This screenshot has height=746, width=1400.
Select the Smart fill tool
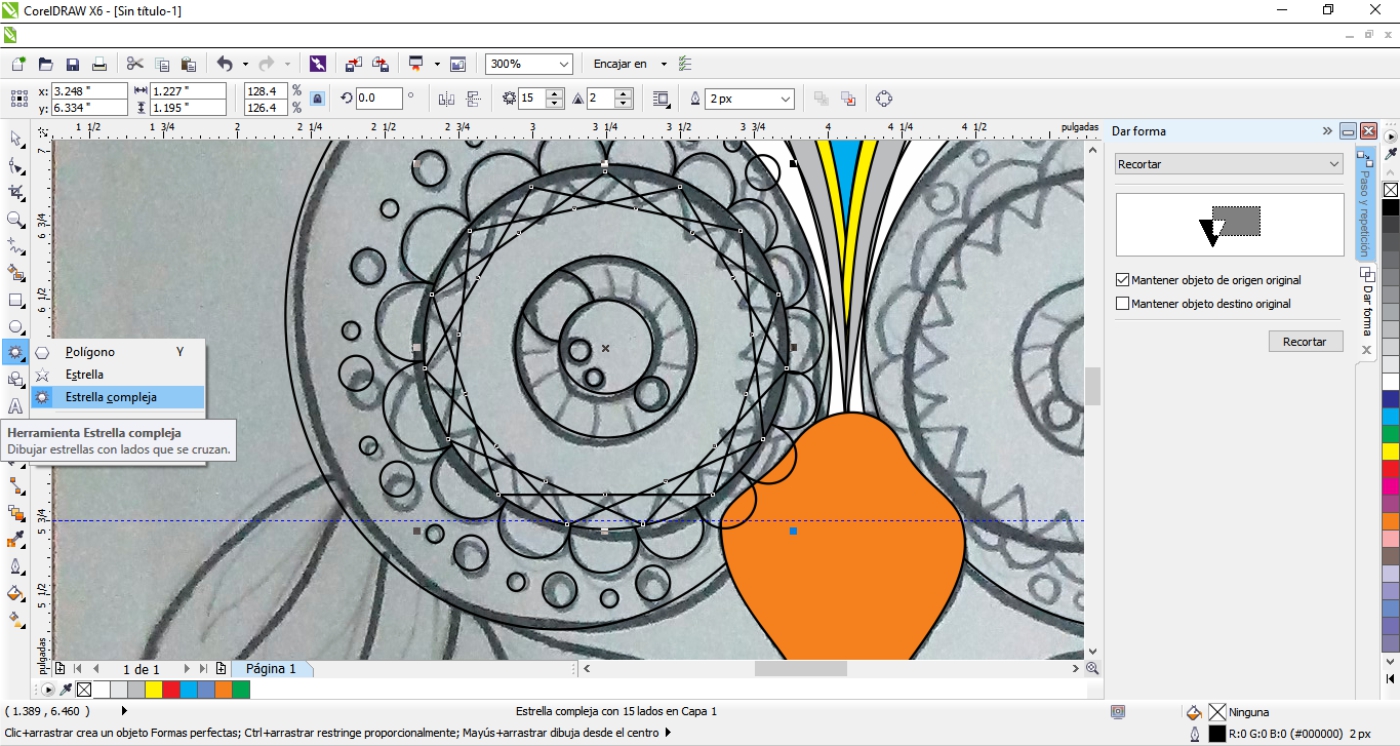(16, 272)
